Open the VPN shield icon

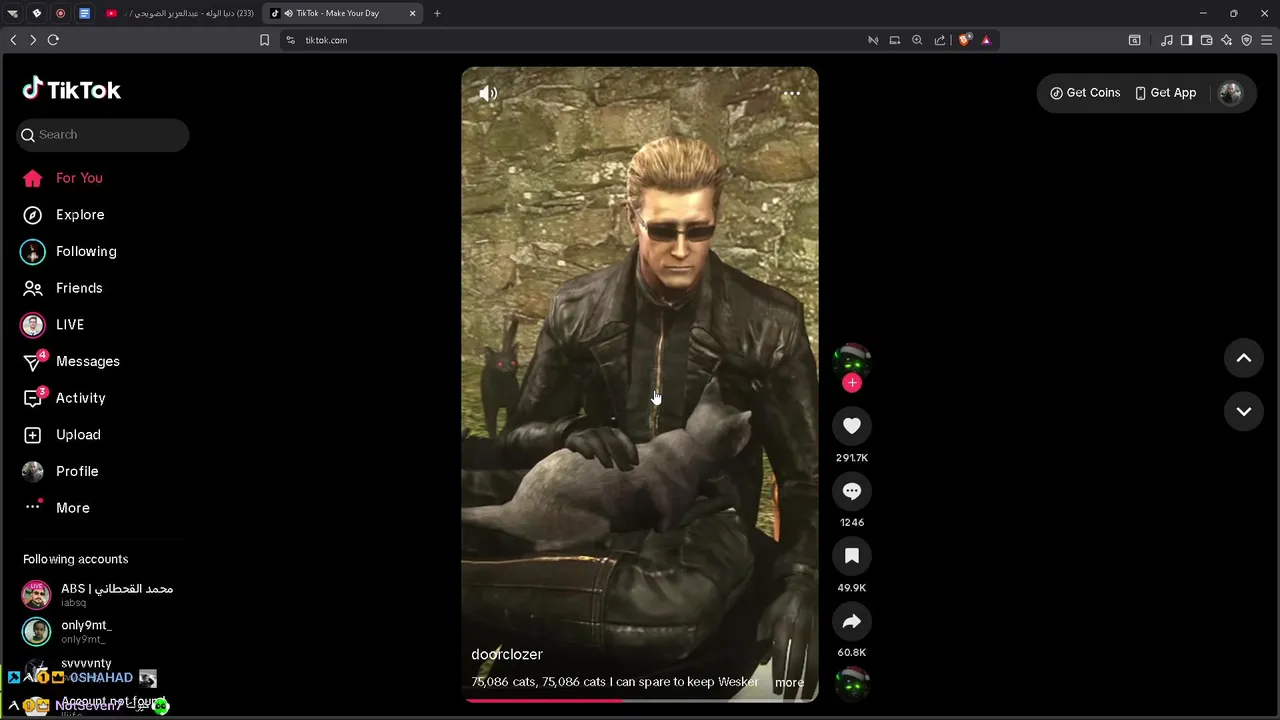1246,40
